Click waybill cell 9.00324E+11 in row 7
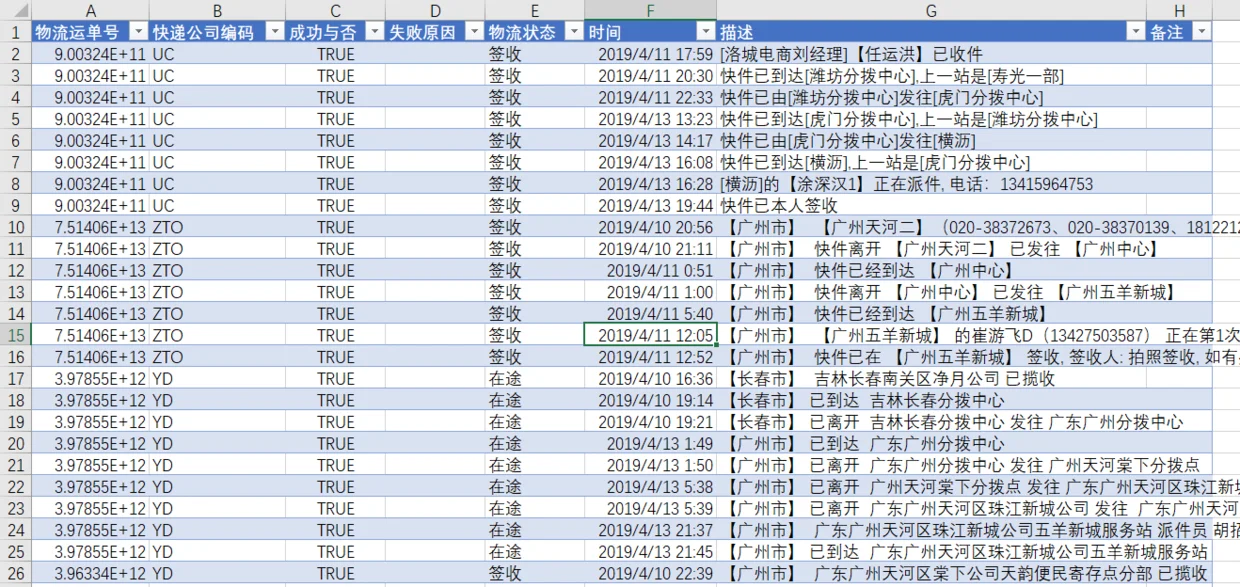Viewport: 1240px width, 587px height. pyautogui.click(x=91, y=162)
